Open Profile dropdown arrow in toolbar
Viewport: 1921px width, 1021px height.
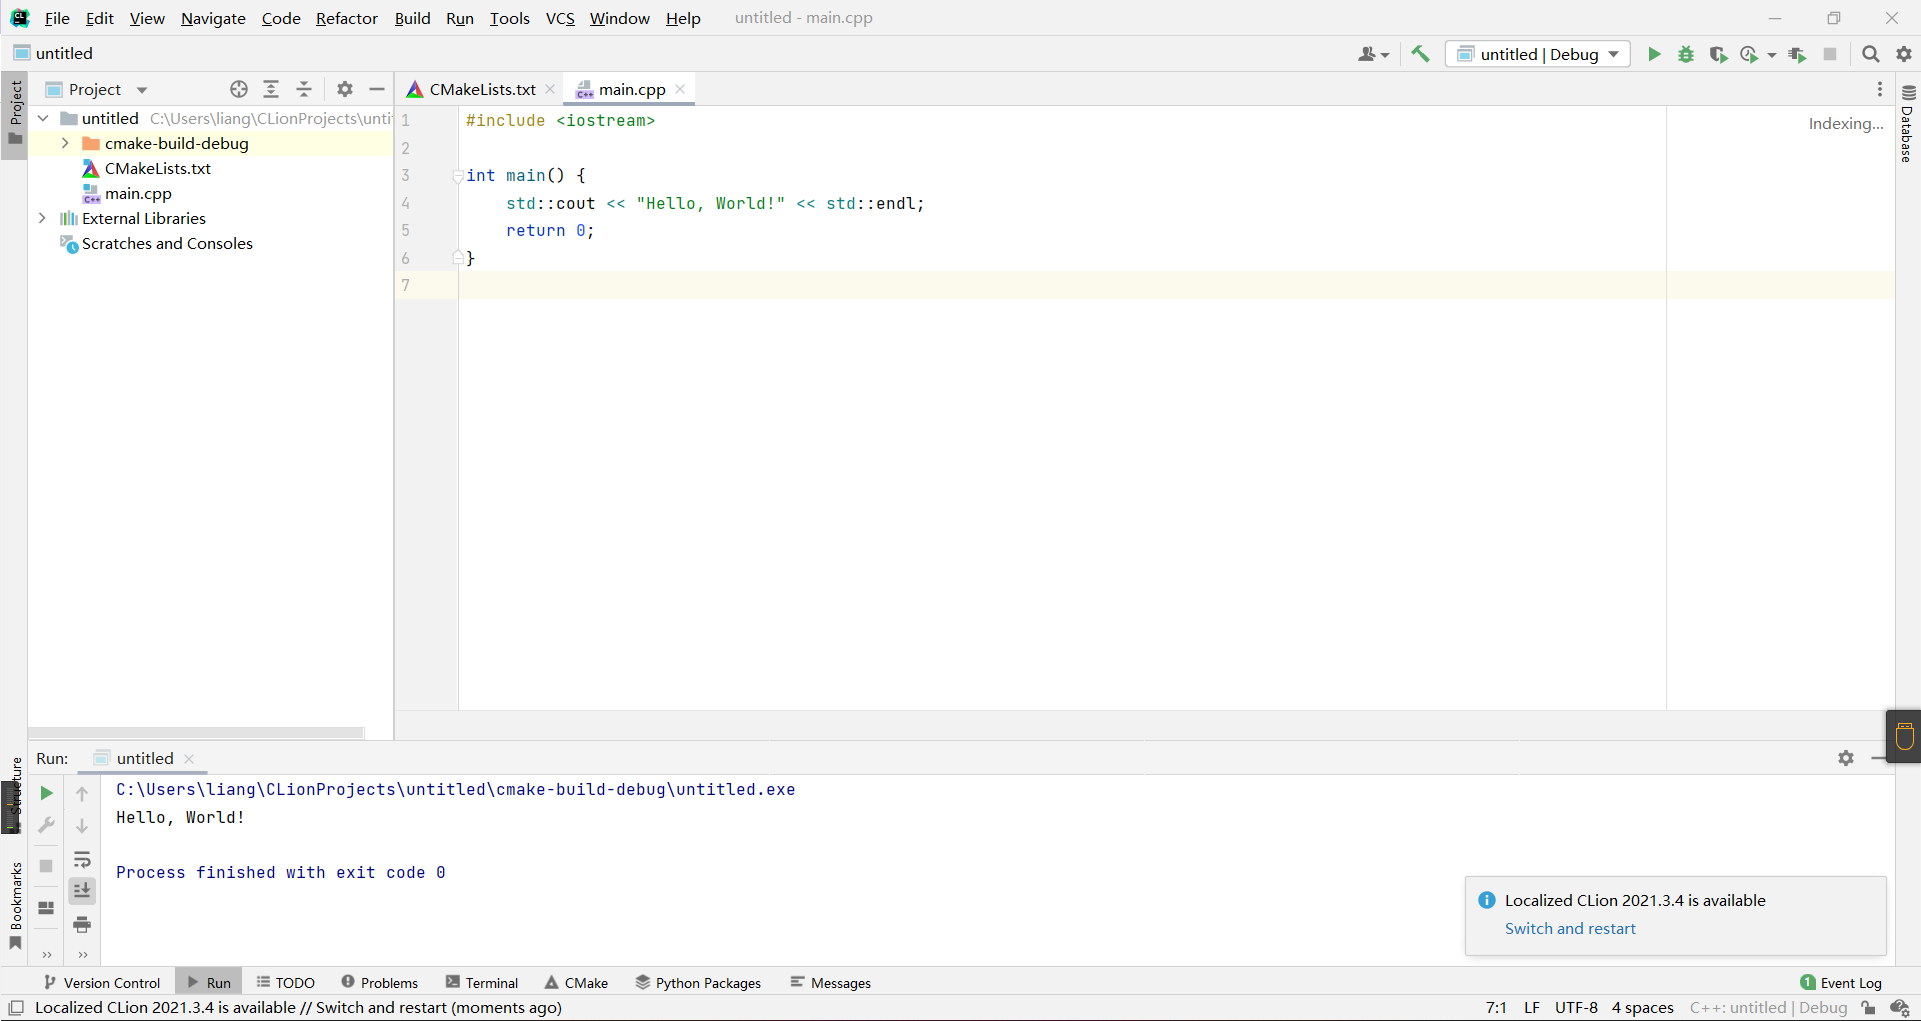coord(1772,55)
